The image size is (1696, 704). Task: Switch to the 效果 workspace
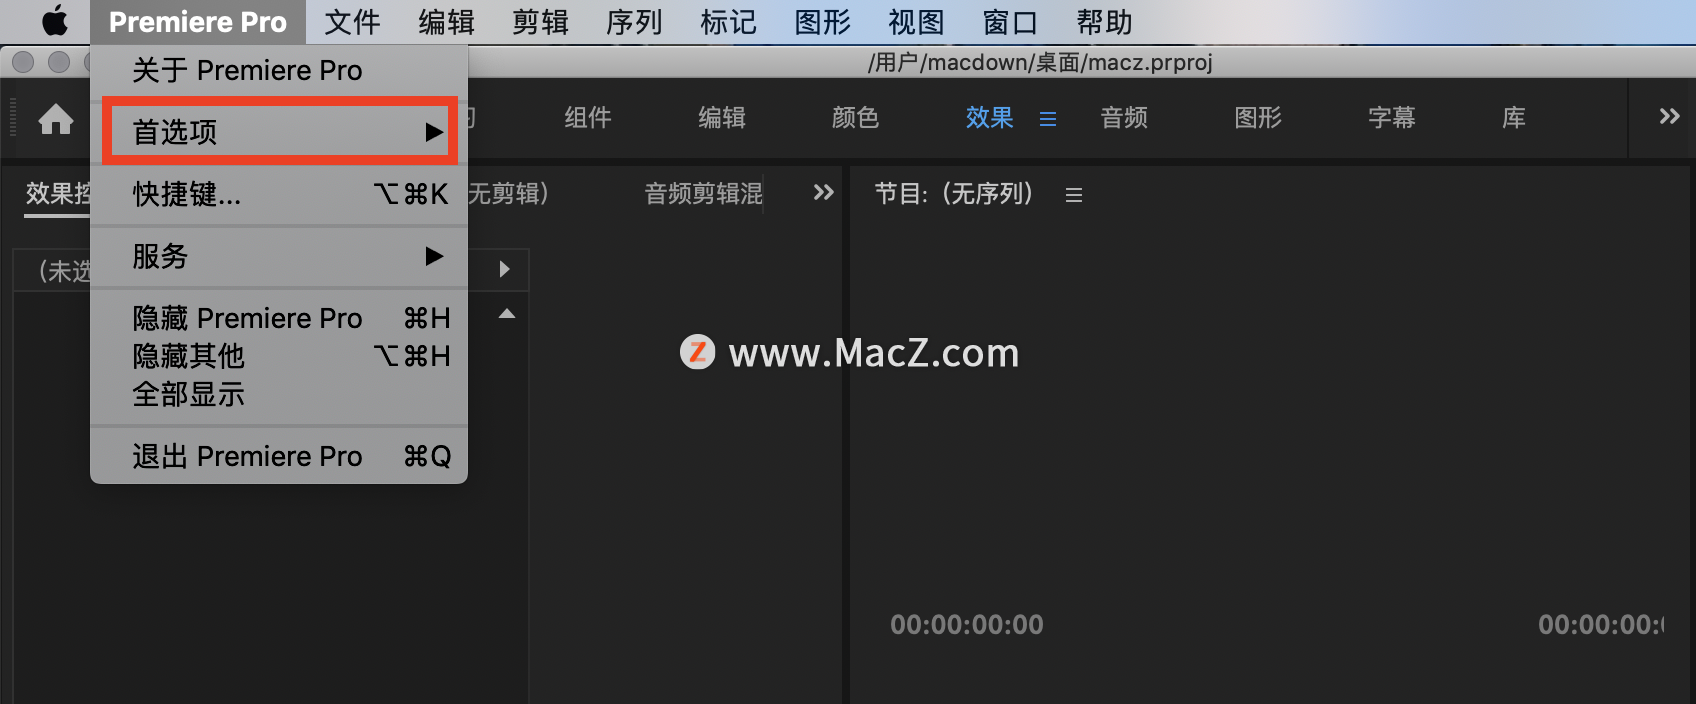pos(990,118)
